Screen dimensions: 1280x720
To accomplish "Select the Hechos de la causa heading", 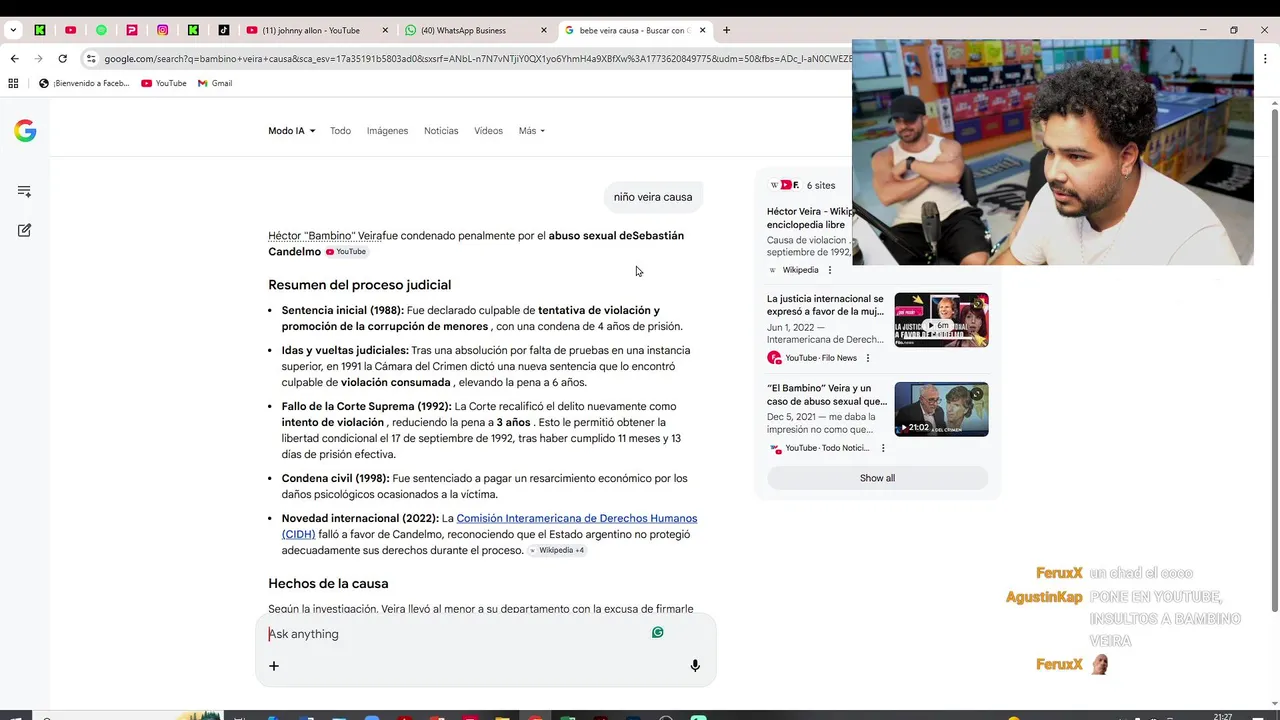I will coord(328,584).
